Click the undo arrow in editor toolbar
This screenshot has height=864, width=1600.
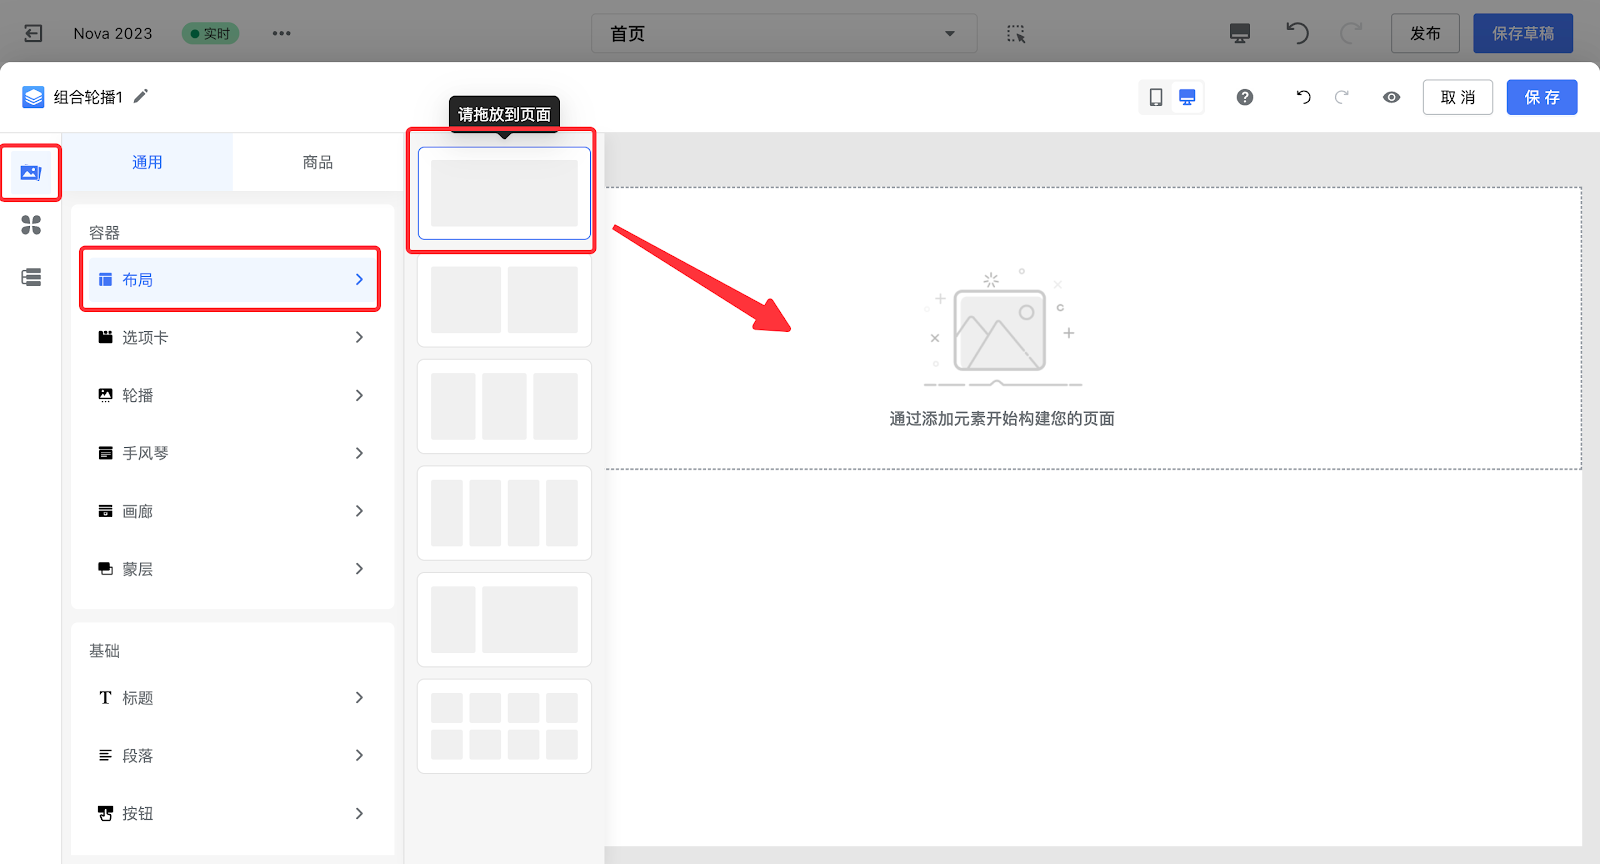tap(1303, 97)
